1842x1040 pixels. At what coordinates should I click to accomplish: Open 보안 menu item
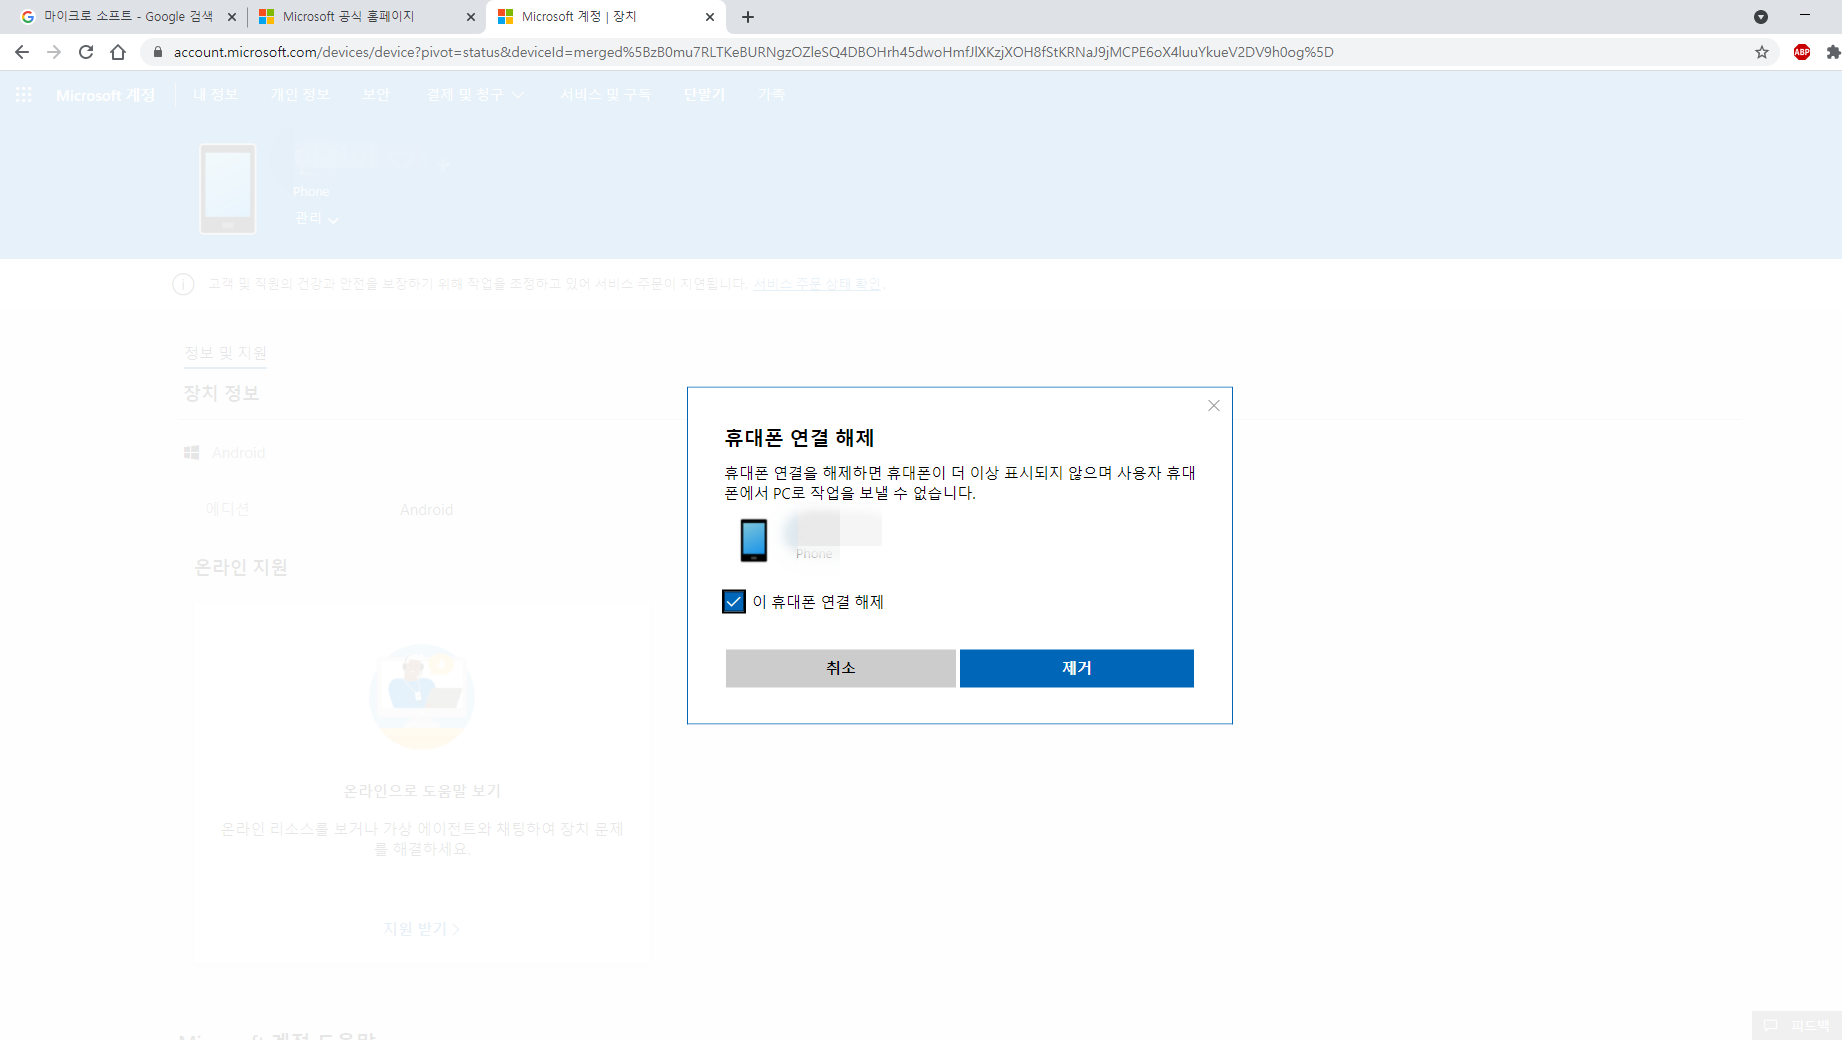(x=376, y=94)
